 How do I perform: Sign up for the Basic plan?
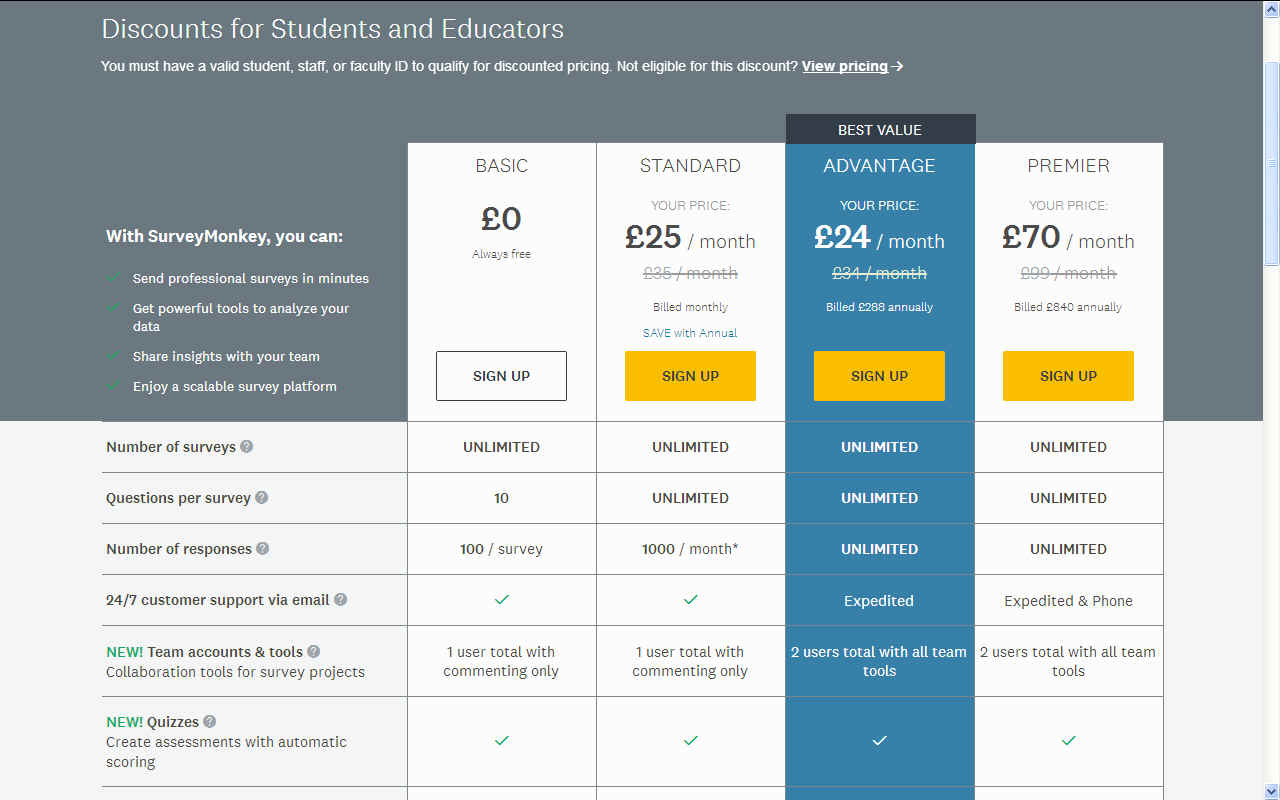pyautogui.click(x=501, y=376)
